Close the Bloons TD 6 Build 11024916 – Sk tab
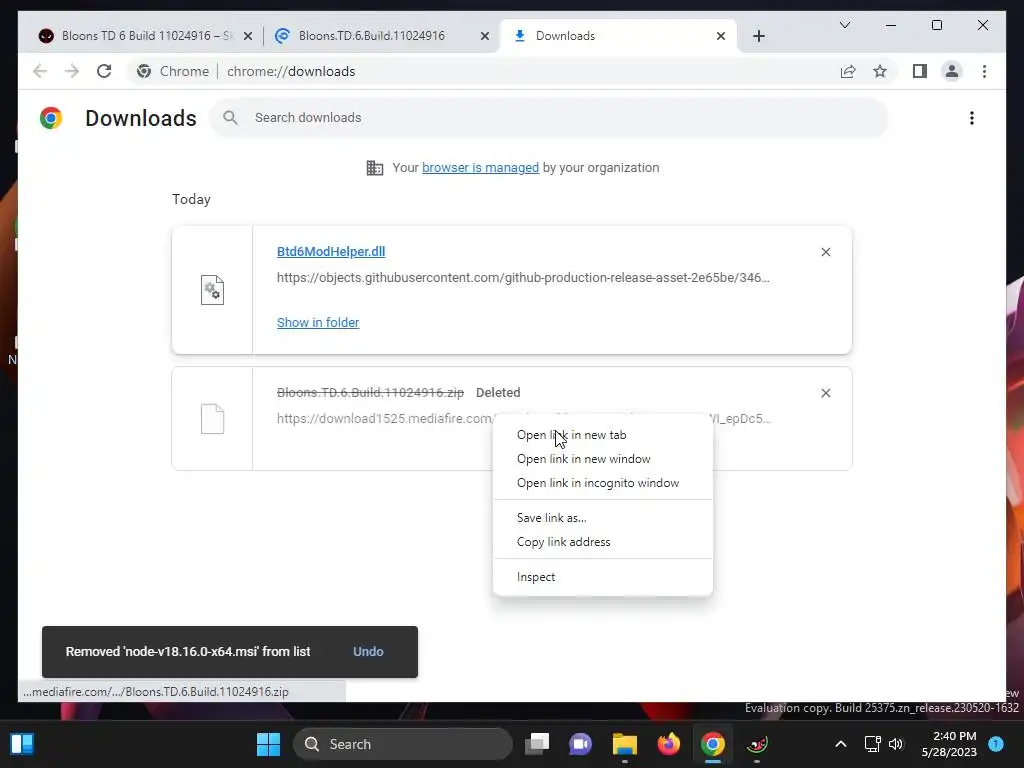1024x768 pixels. [248, 36]
